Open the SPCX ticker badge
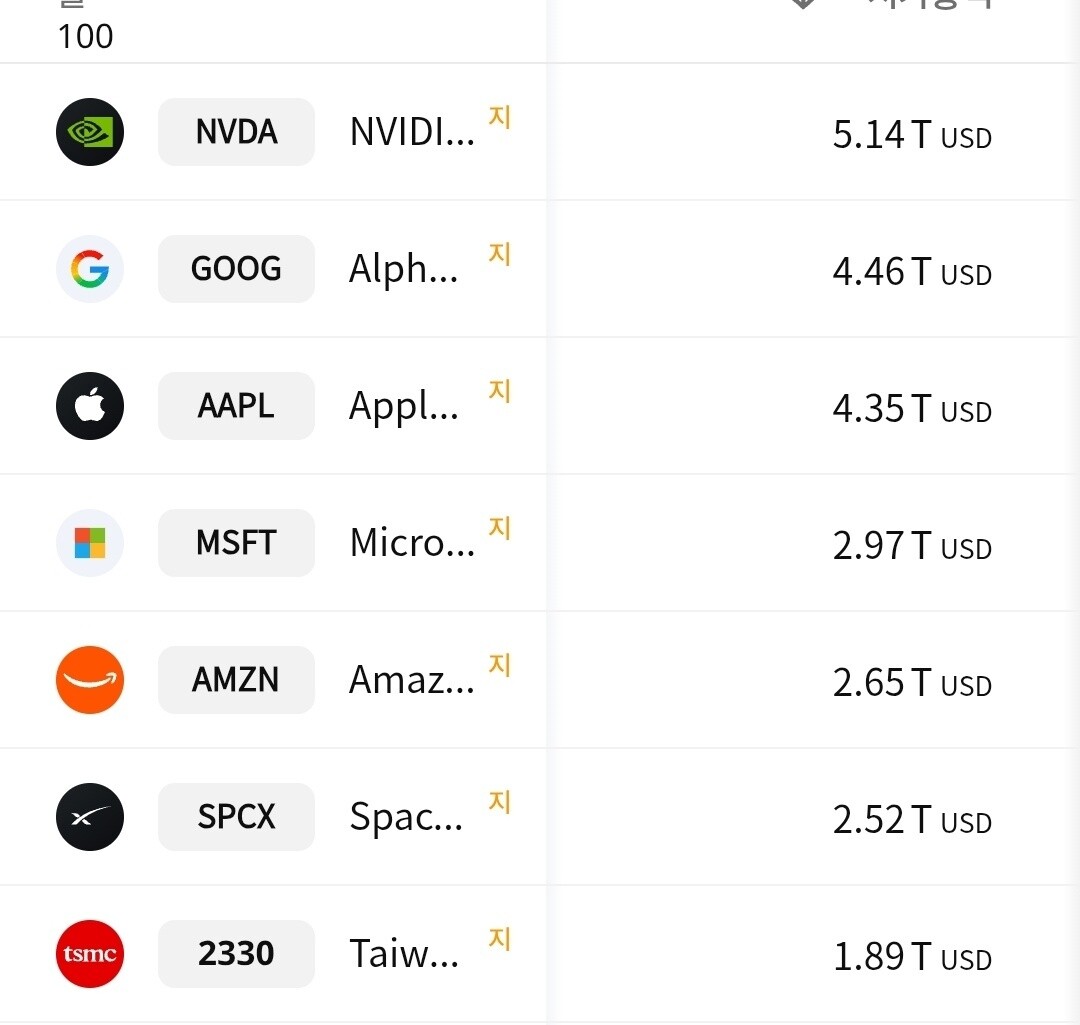Image resolution: width=1080 pixels, height=1025 pixels. click(x=236, y=817)
